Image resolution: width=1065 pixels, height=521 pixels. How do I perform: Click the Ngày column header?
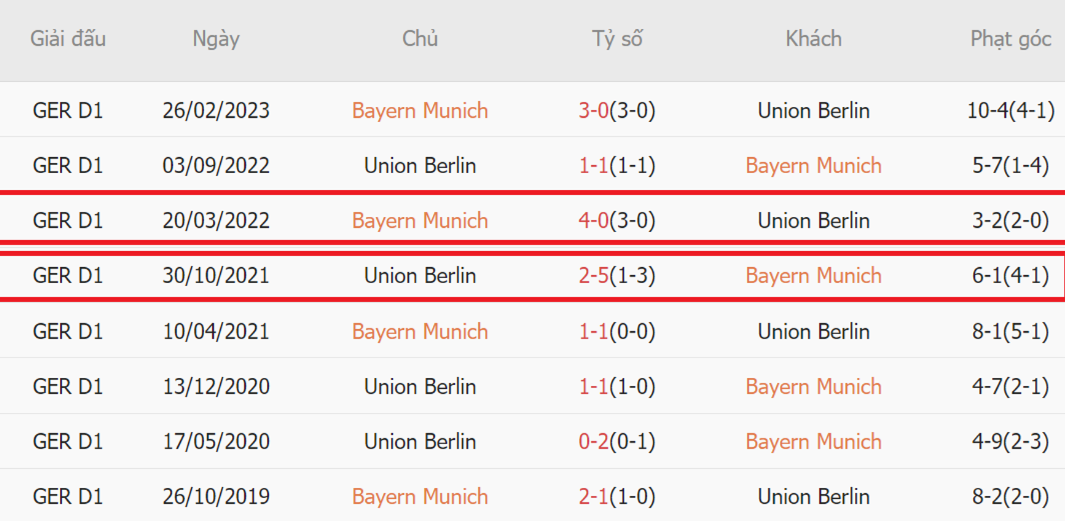pyautogui.click(x=216, y=39)
